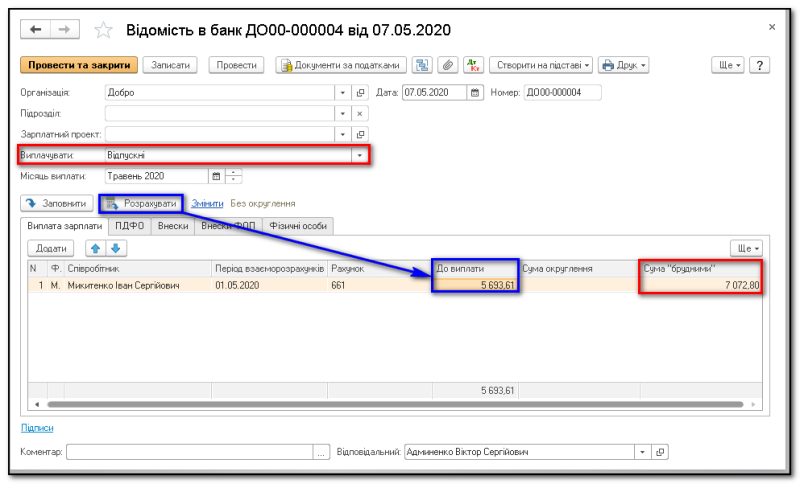Open Документи за податками
Screen dimensions: 800x484
(x=341, y=65)
